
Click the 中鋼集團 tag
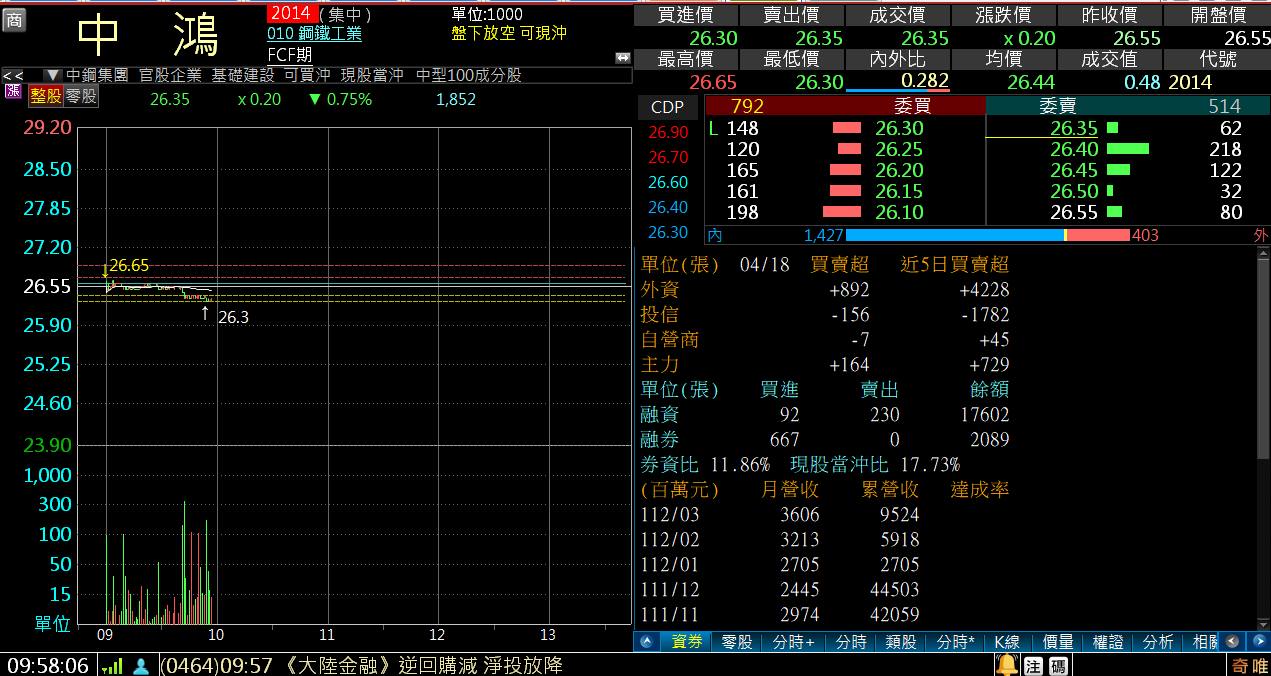pyautogui.click(x=99, y=75)
